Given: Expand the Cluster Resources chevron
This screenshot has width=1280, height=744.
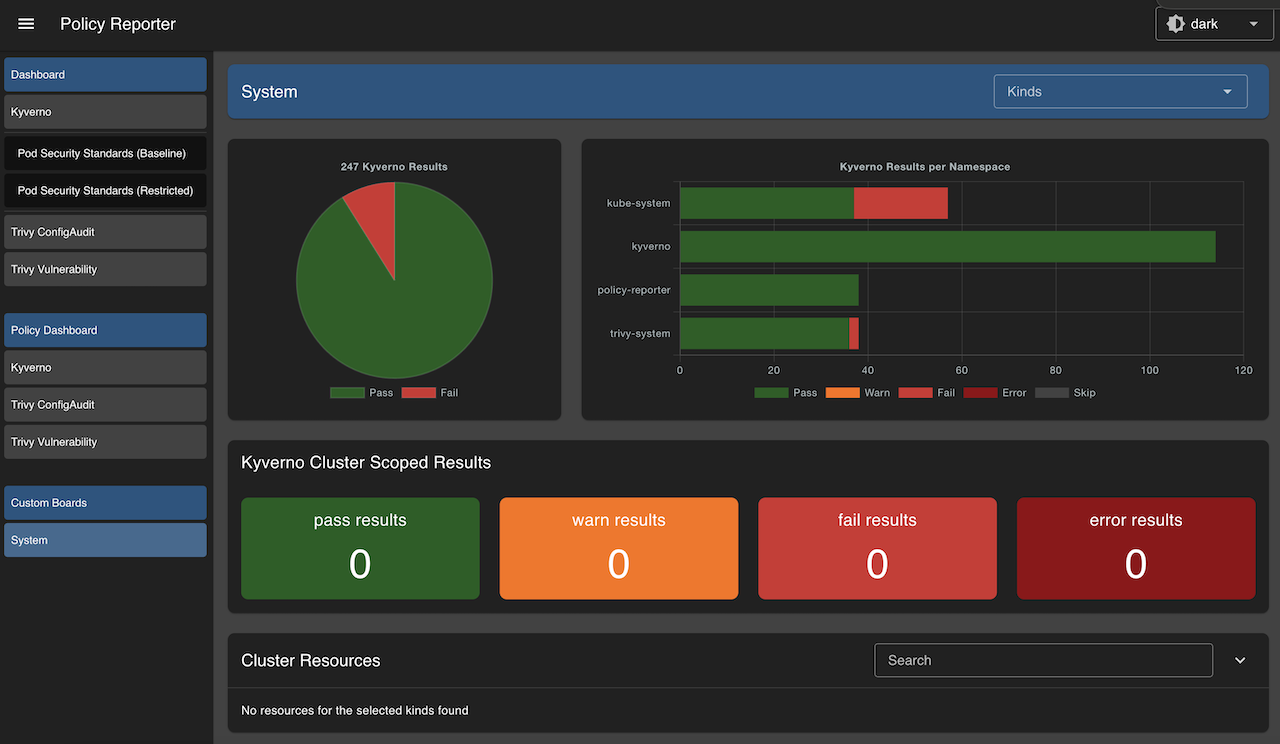Looking at the screenshot, I should click(1240, 660).
